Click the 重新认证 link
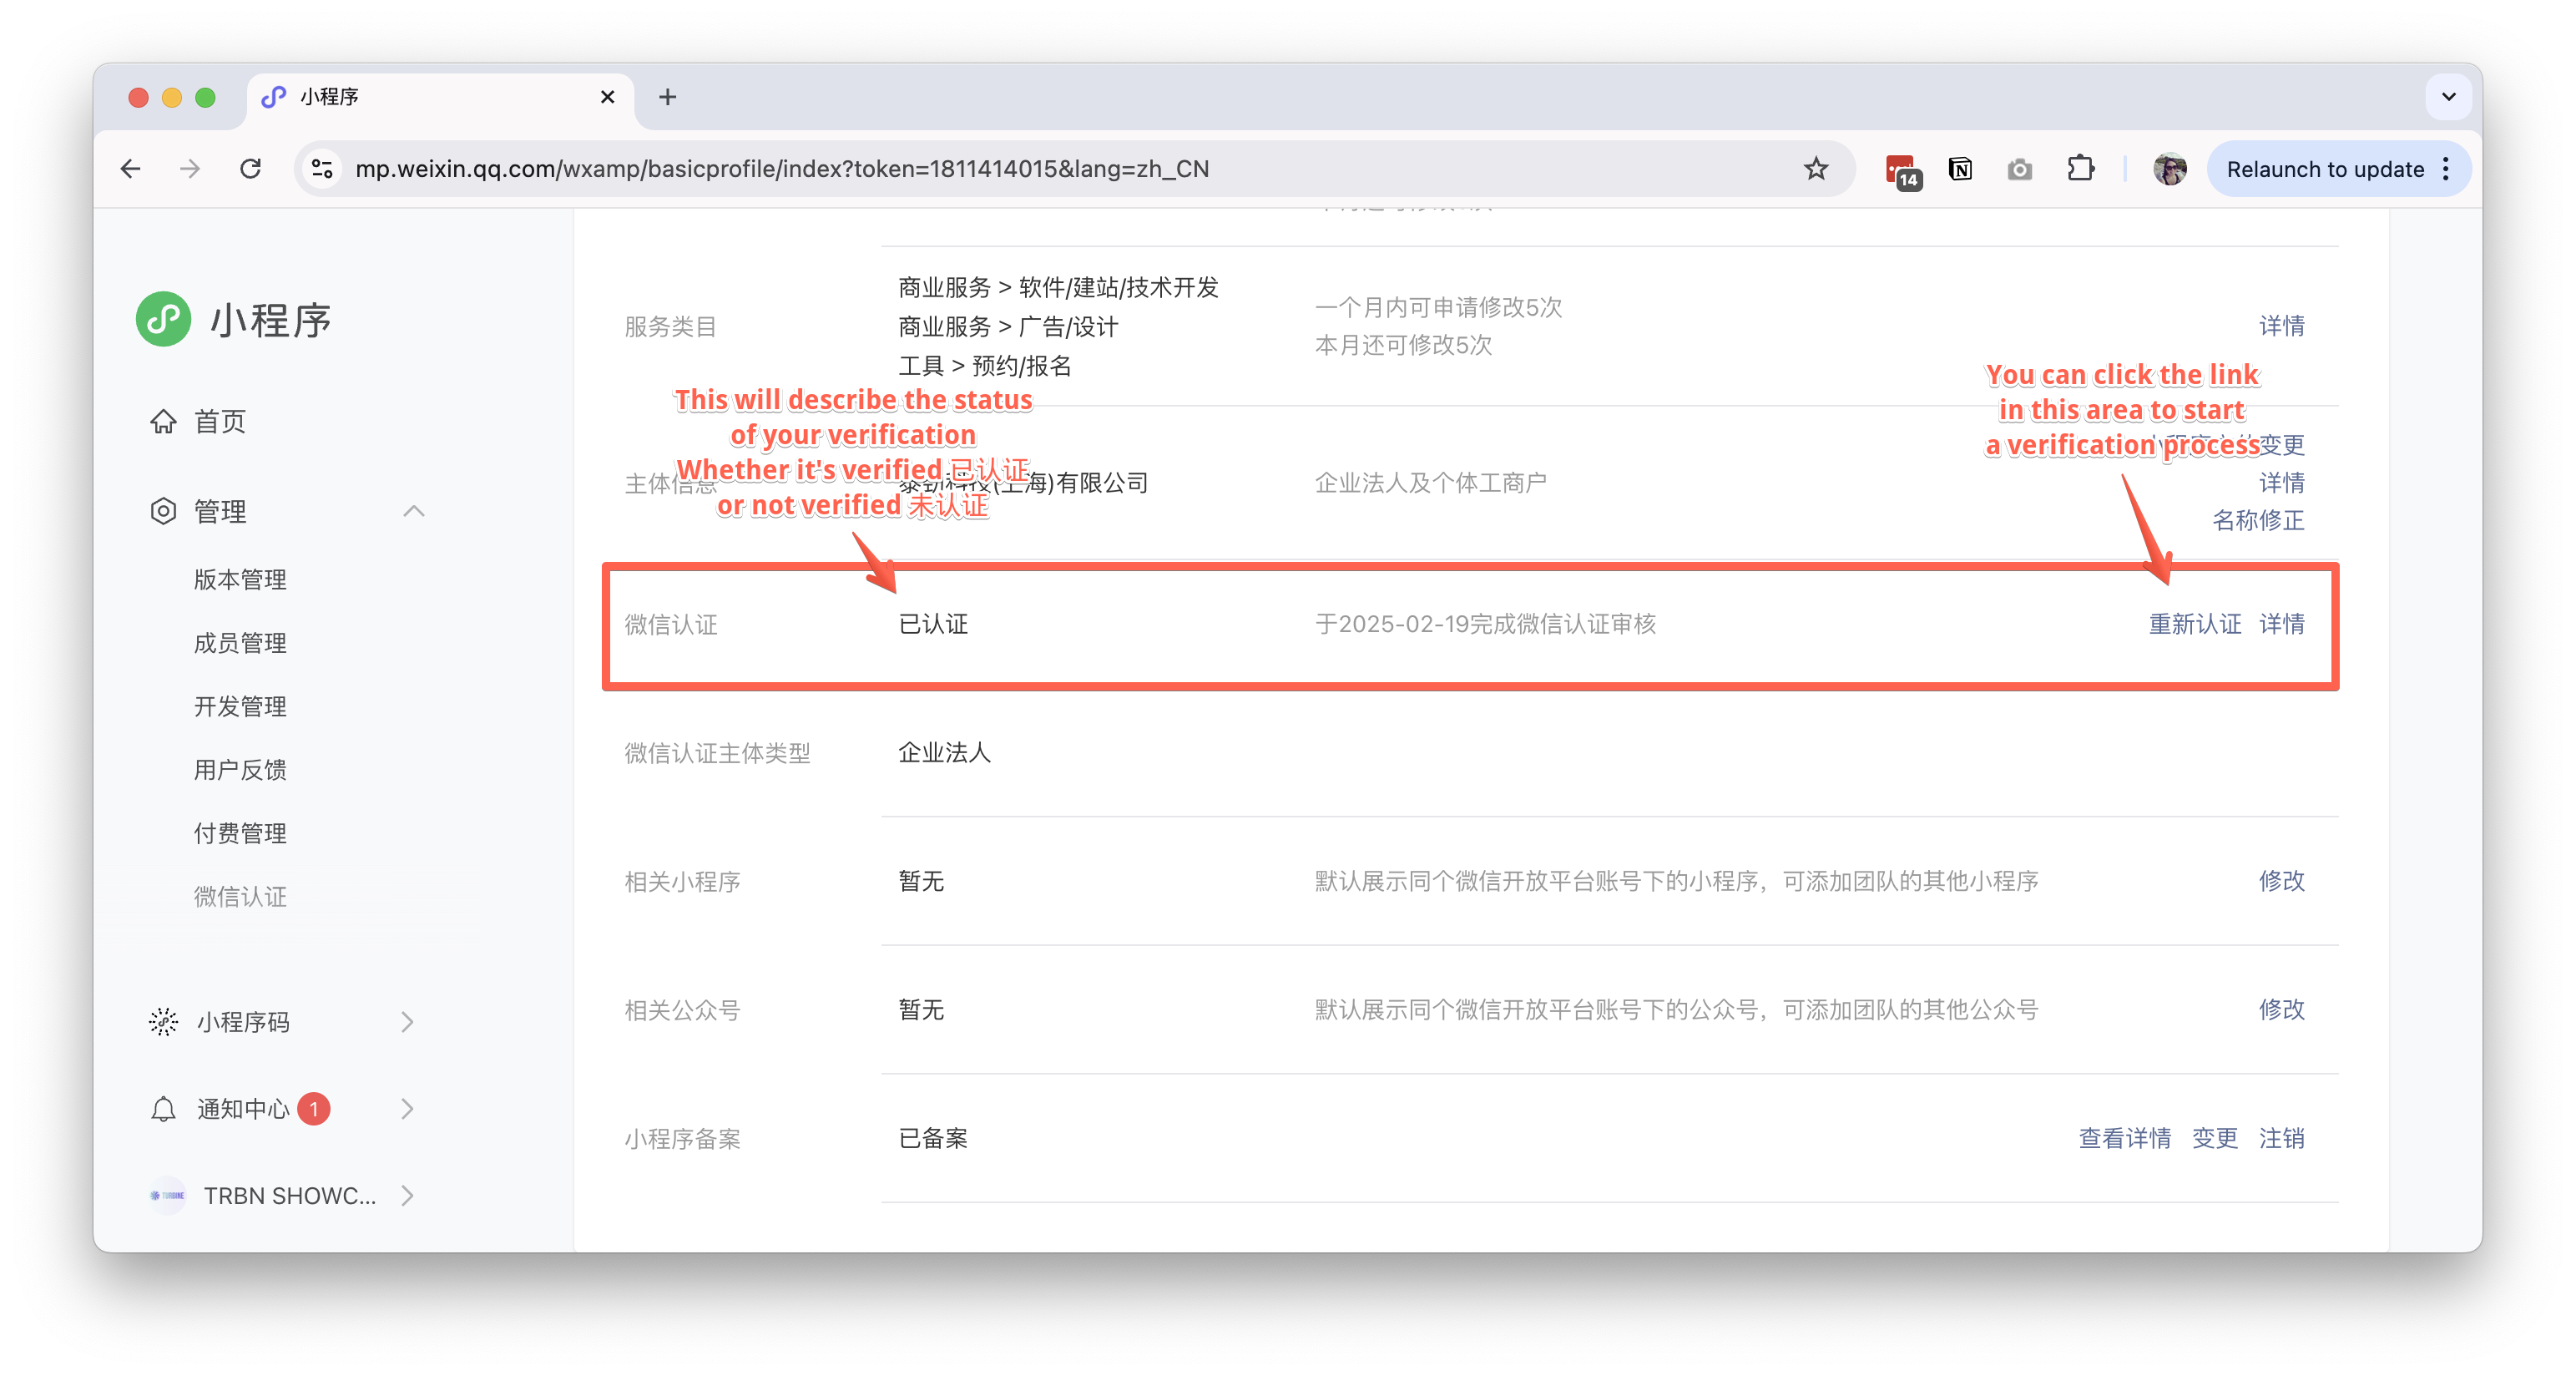Screen dimensions: 2576x1376 pos(2195,624)
